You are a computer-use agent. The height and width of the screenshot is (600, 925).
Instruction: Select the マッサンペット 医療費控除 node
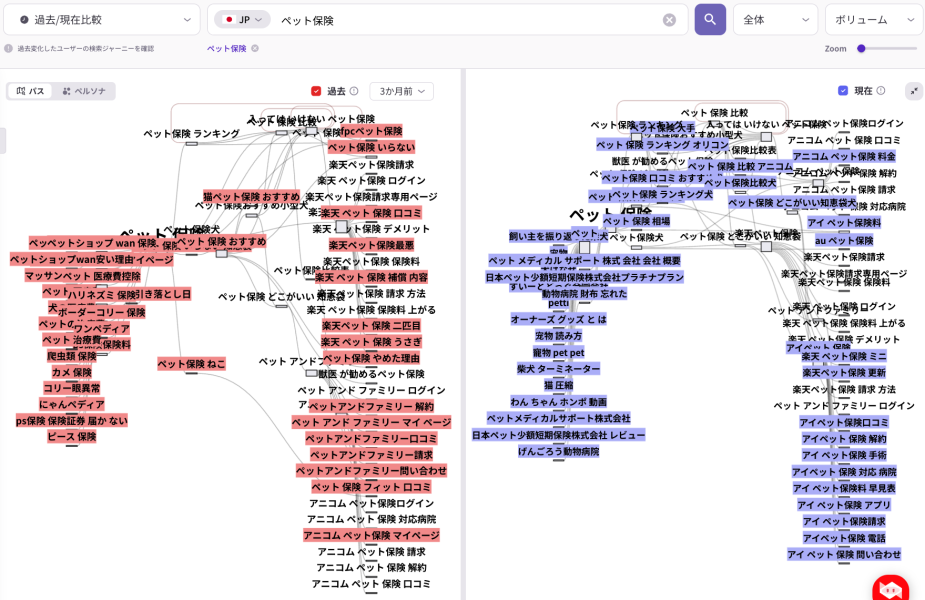pyautogui.click(x=83, y=276)
